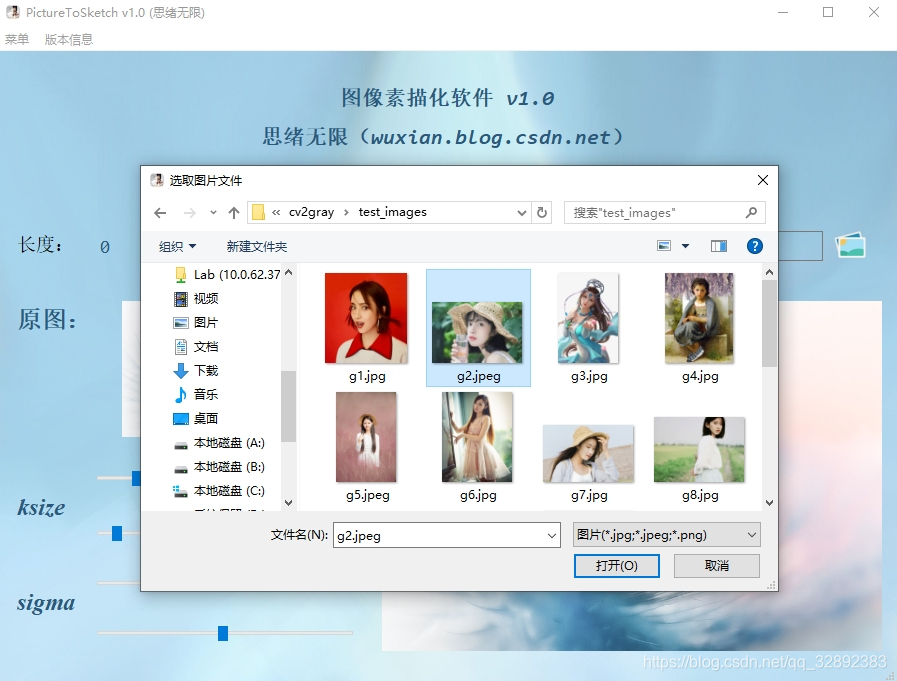Click the ksize slider handle
The width and height of the screenshot is (897, 681).
117,533
